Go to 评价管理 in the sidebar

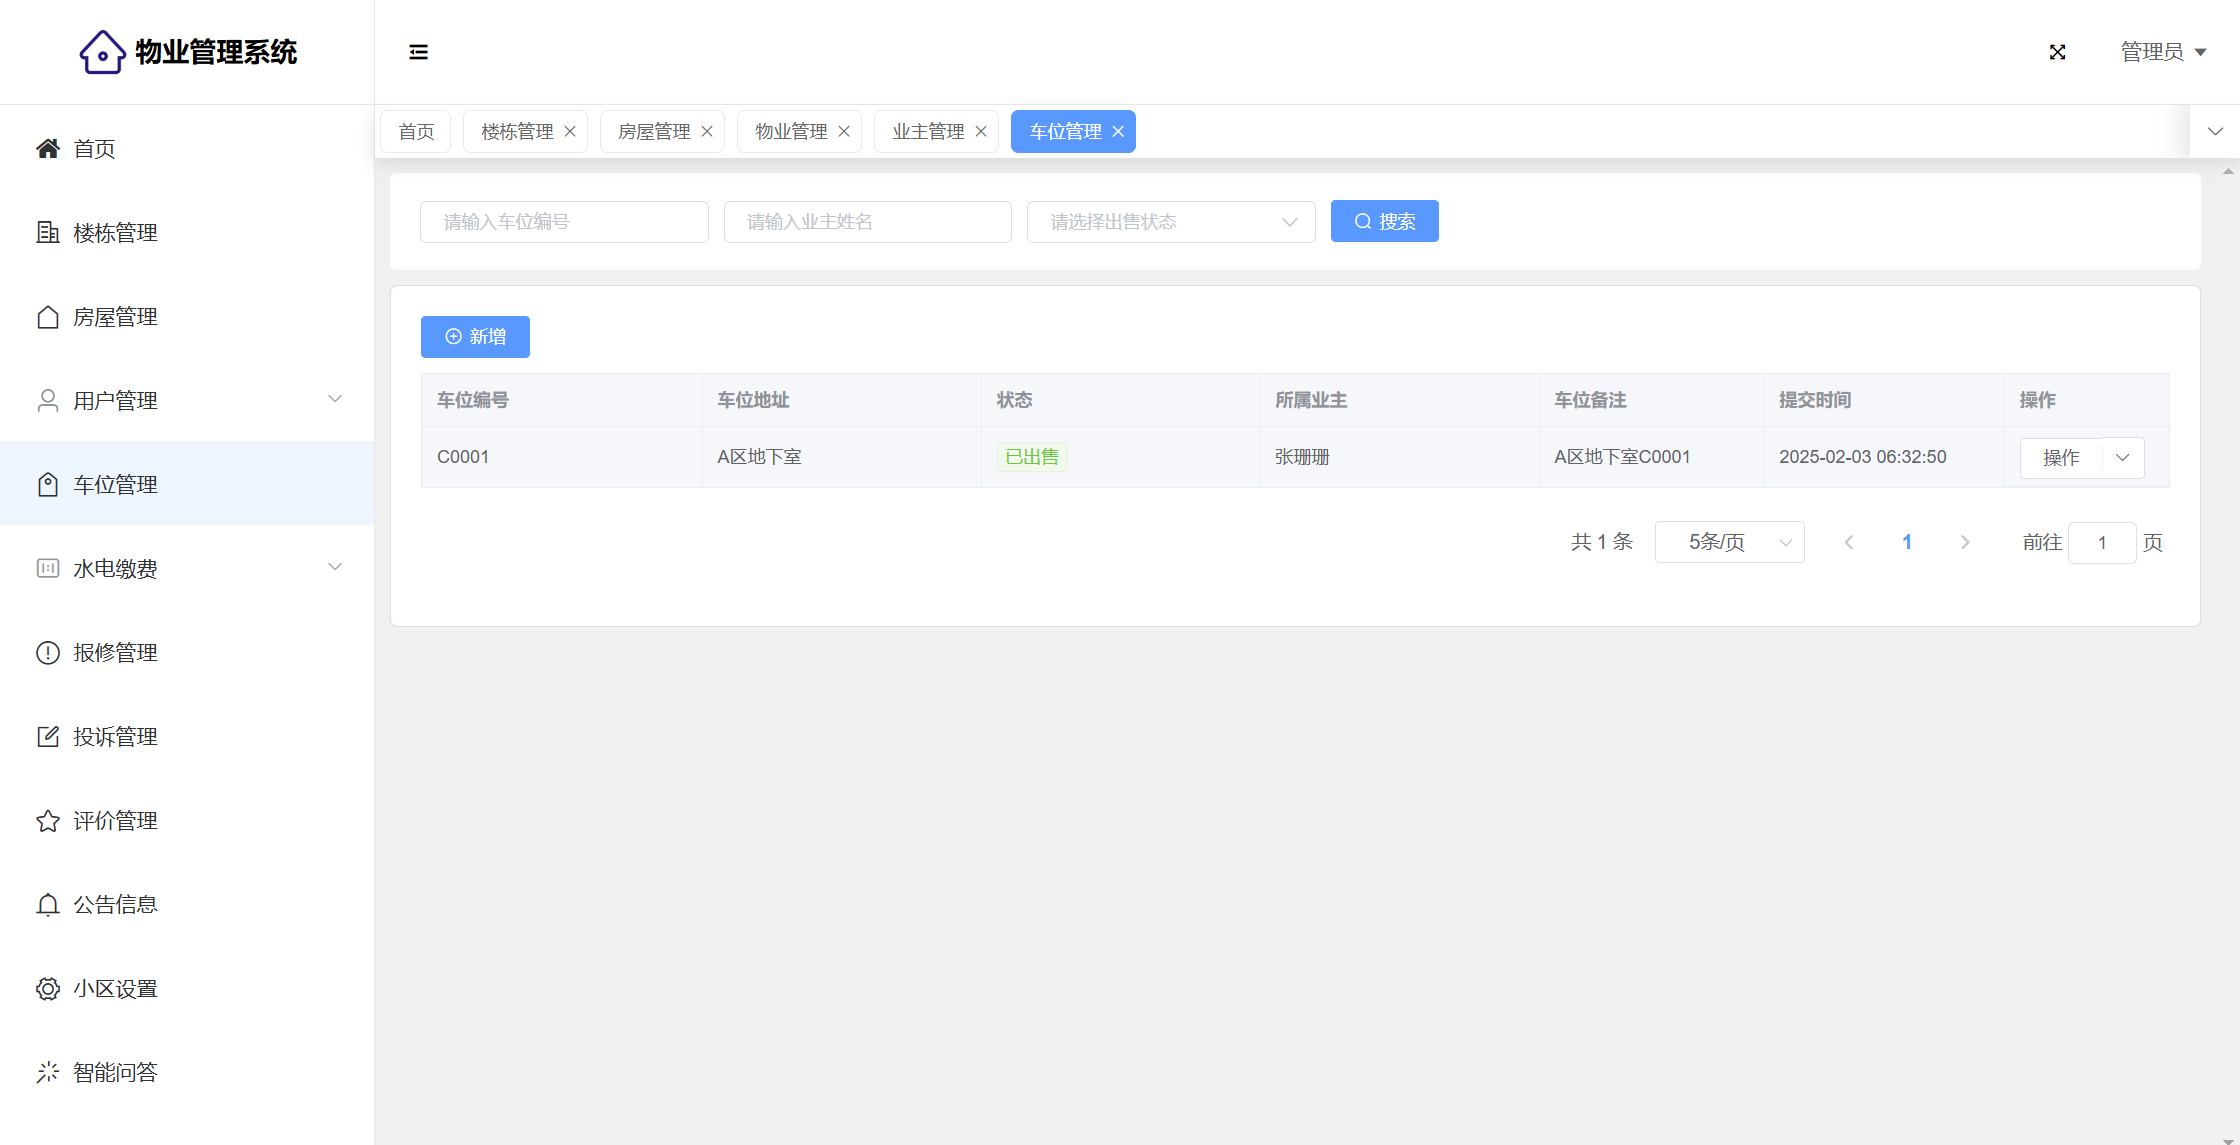coord(115,821)
